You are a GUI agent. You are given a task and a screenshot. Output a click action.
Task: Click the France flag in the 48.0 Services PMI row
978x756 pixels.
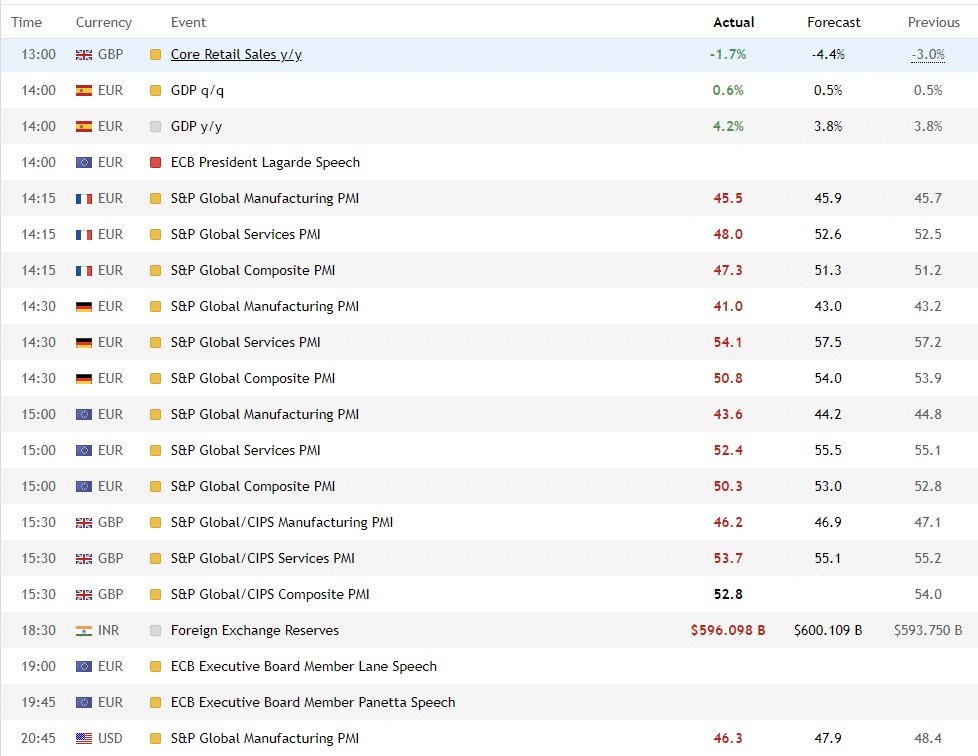tap(84, 235)
